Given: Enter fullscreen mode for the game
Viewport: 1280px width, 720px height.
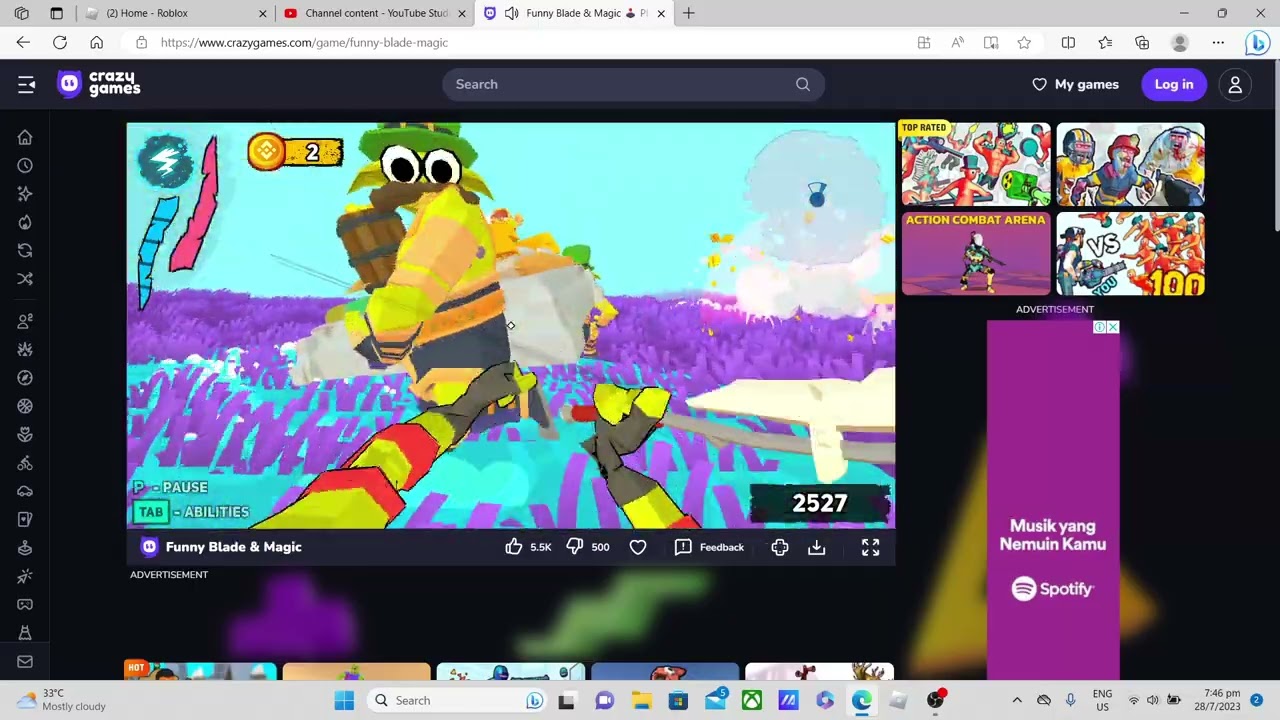Looking at the screenshot, I should coord(871,547).
